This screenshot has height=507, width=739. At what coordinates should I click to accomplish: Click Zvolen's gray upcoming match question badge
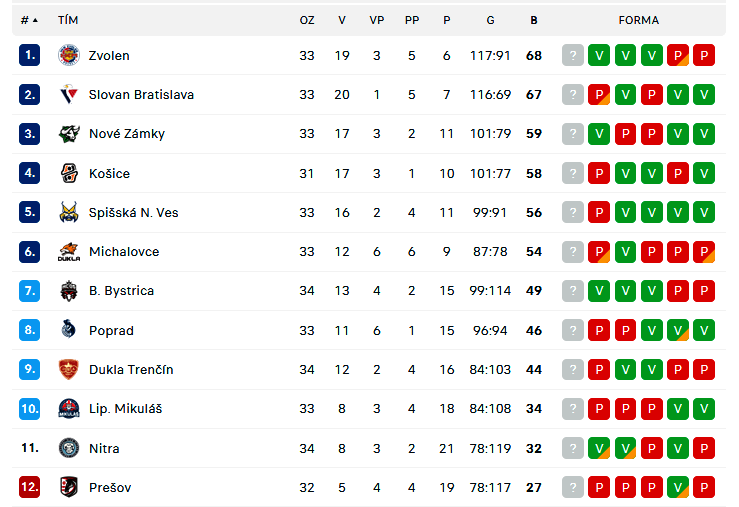(573, 55)
